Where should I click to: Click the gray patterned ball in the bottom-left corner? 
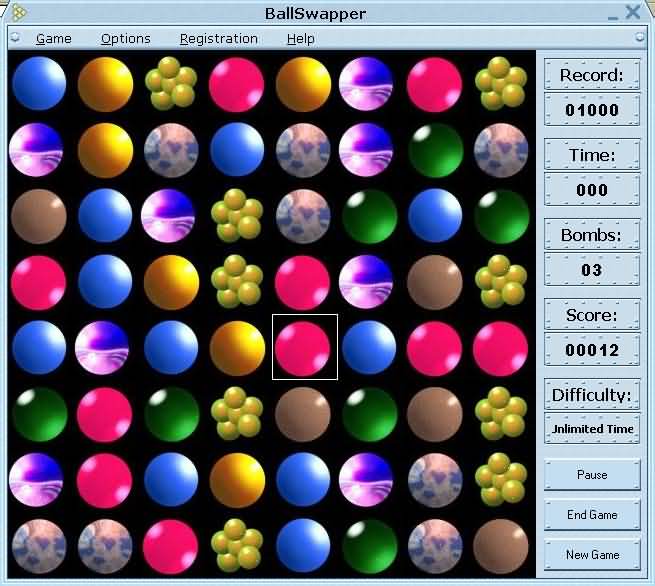[x=39, y=546]
